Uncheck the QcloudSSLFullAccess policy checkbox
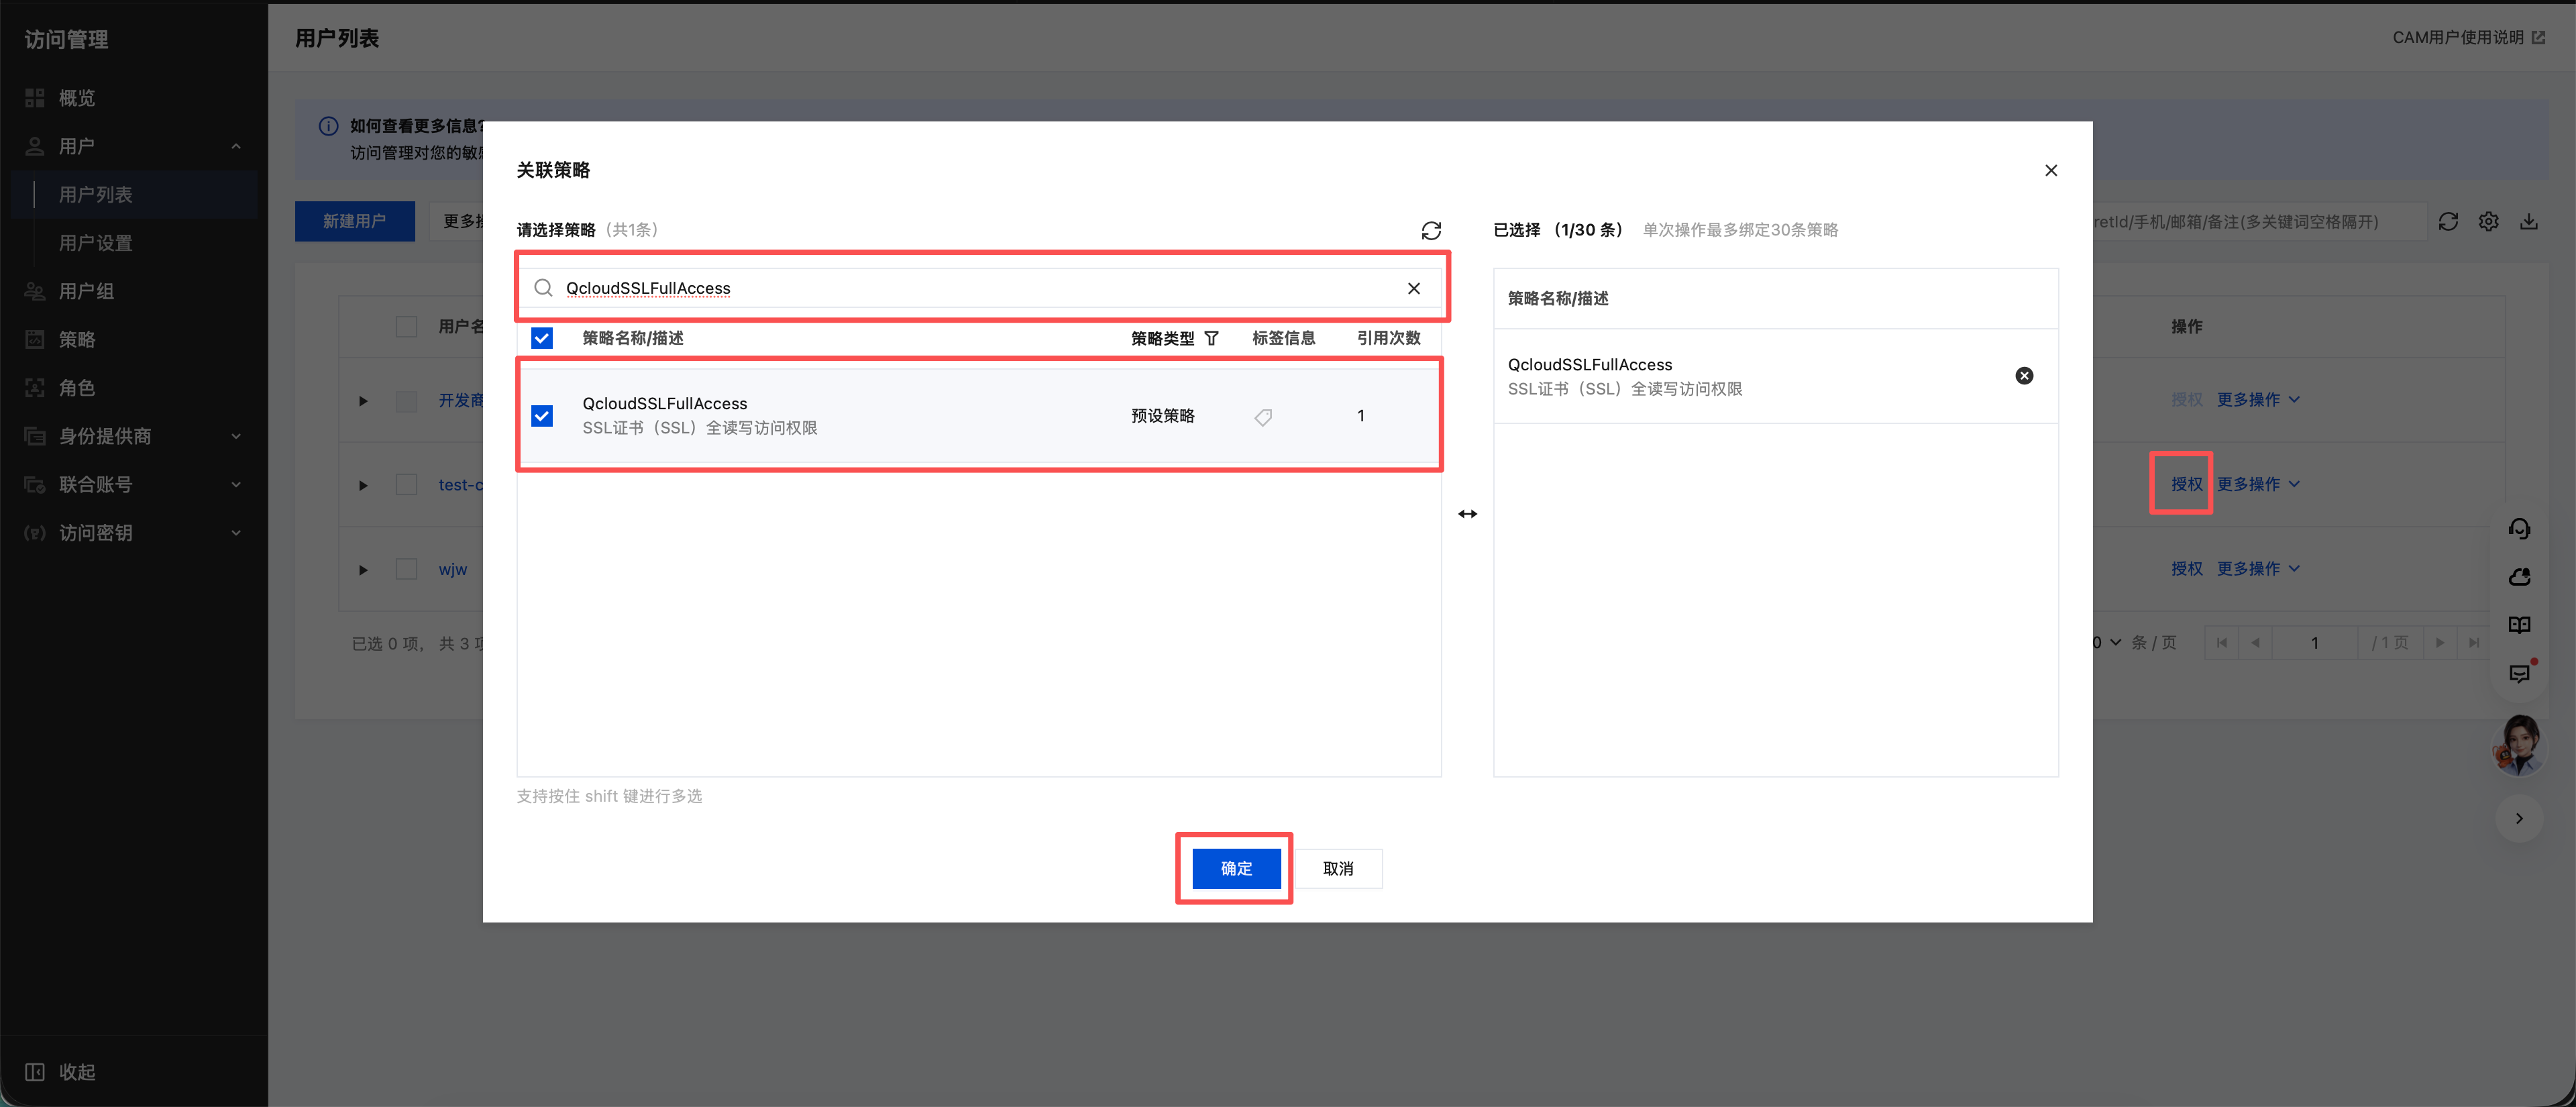The height and width of the screenshot is (1107, 2576). [x=542, y=416]
